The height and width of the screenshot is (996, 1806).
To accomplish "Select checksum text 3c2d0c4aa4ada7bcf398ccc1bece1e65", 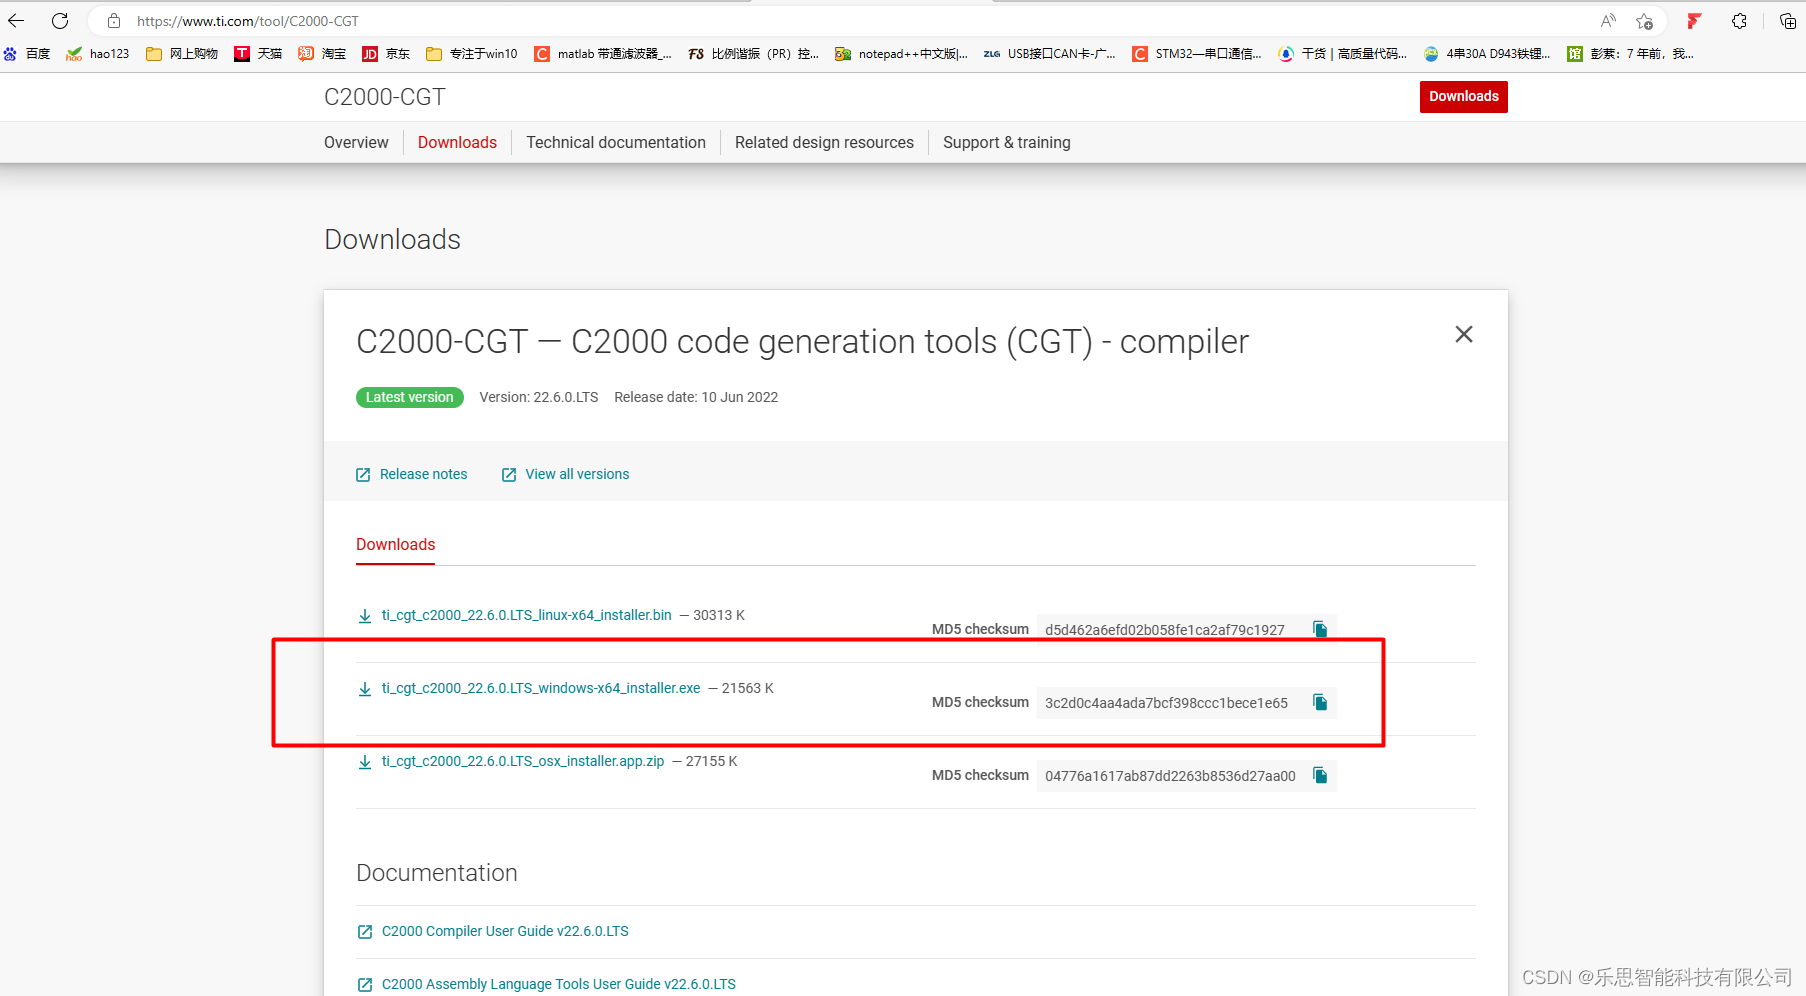I will 1166,703.
